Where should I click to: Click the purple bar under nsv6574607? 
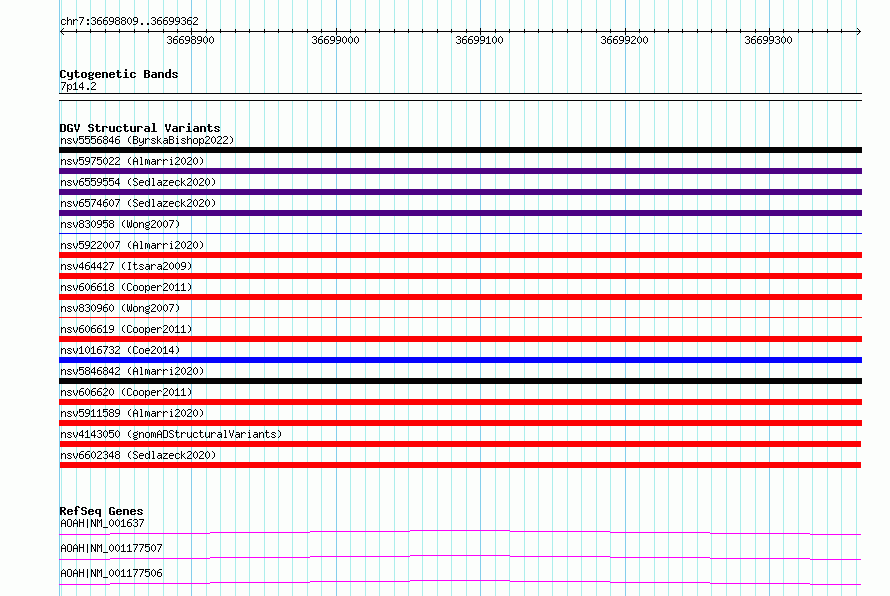(460, 213)
